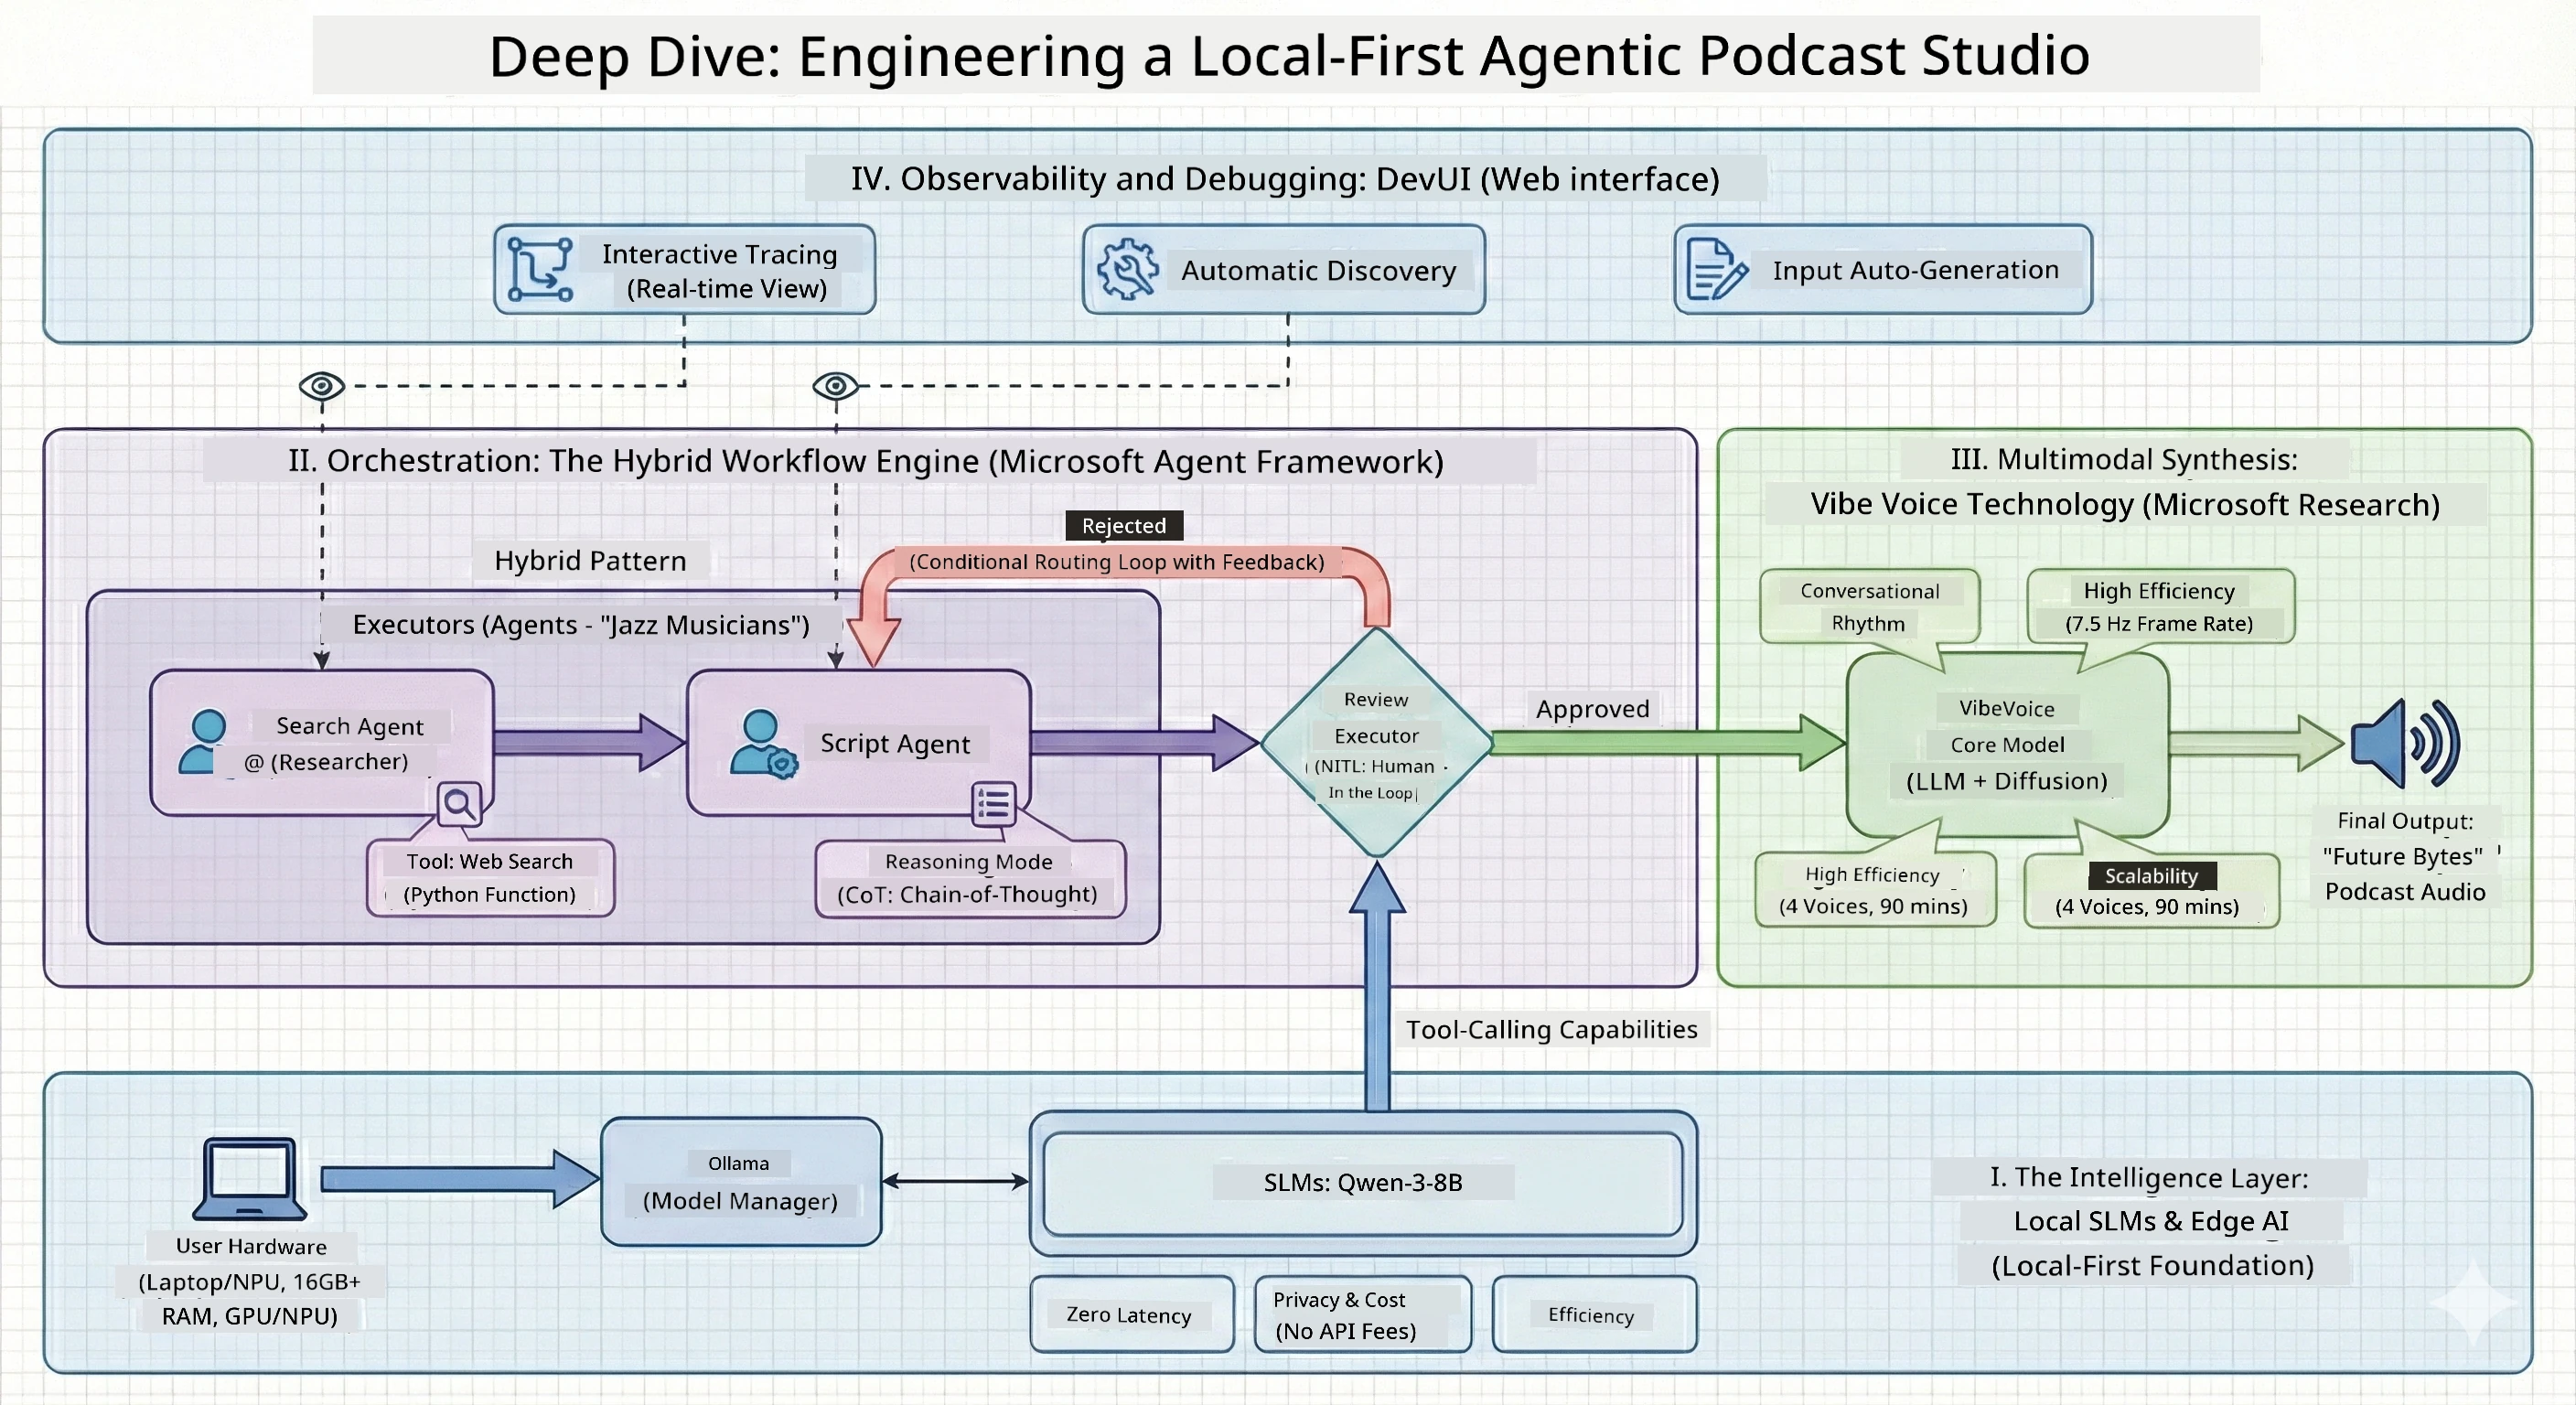
Task: Click the "Local SLMs & Edge AI" text
Action: tap(2151, 1222)
